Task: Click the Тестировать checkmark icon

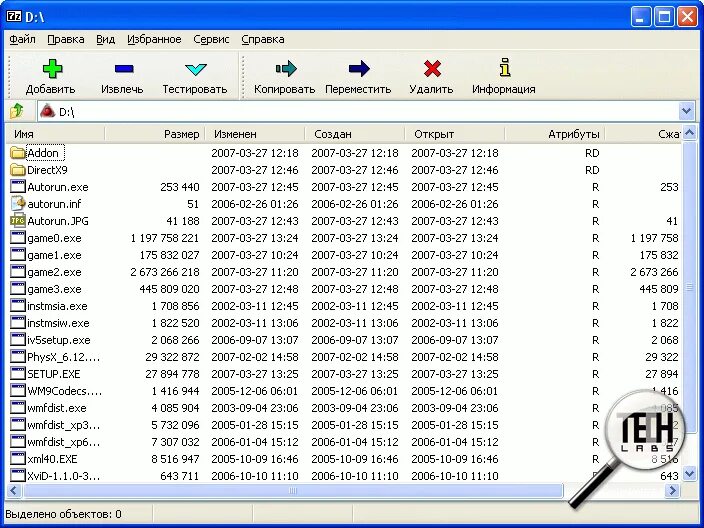Action: point(196,69)
